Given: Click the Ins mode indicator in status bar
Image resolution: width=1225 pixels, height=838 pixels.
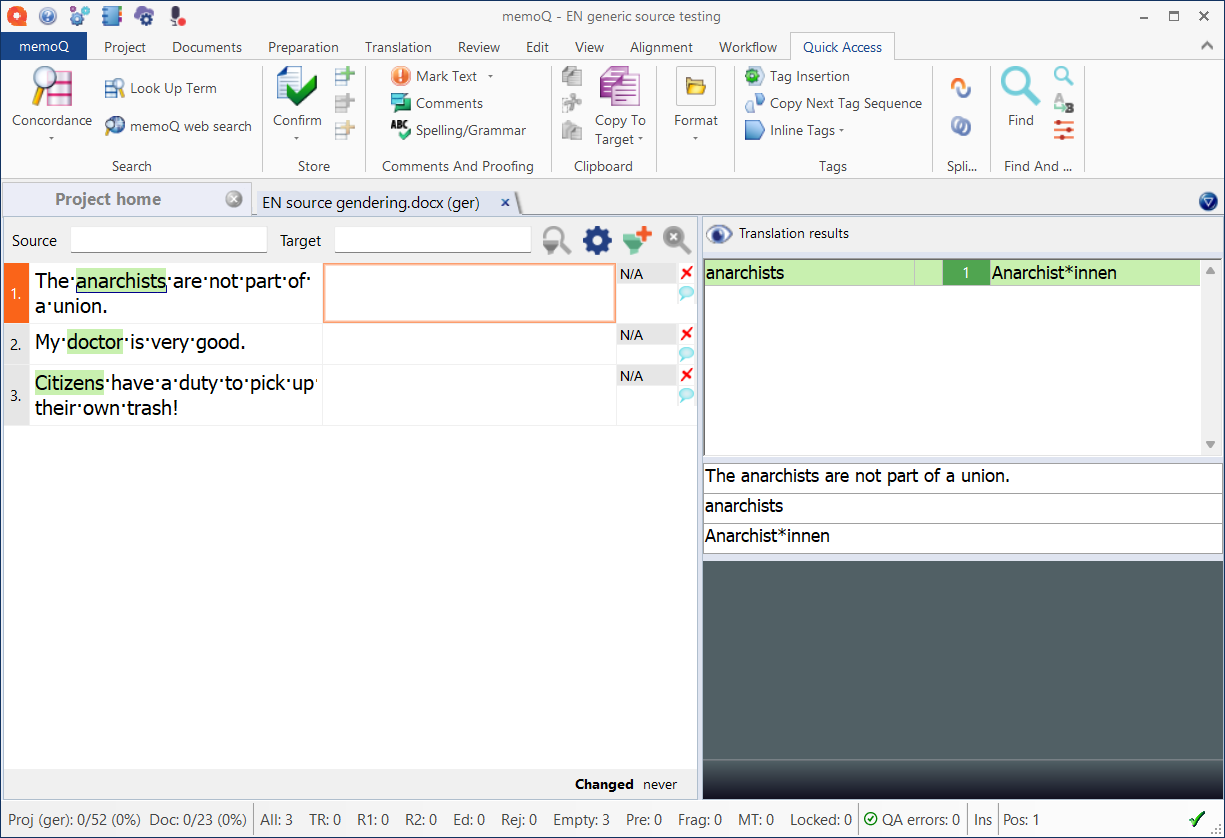Looking at the screenshot, I should 983,820.
